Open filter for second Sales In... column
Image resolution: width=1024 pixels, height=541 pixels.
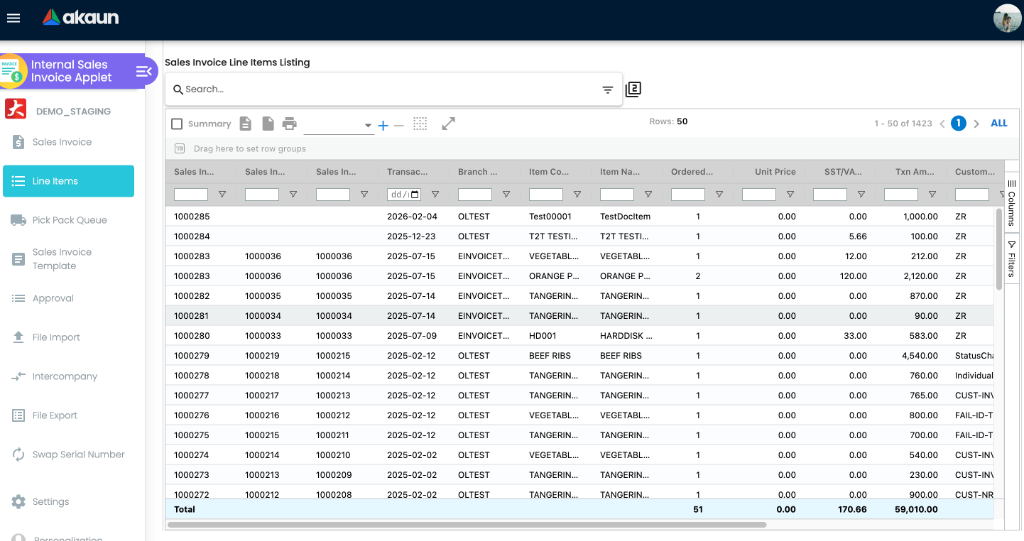(293, 195)
